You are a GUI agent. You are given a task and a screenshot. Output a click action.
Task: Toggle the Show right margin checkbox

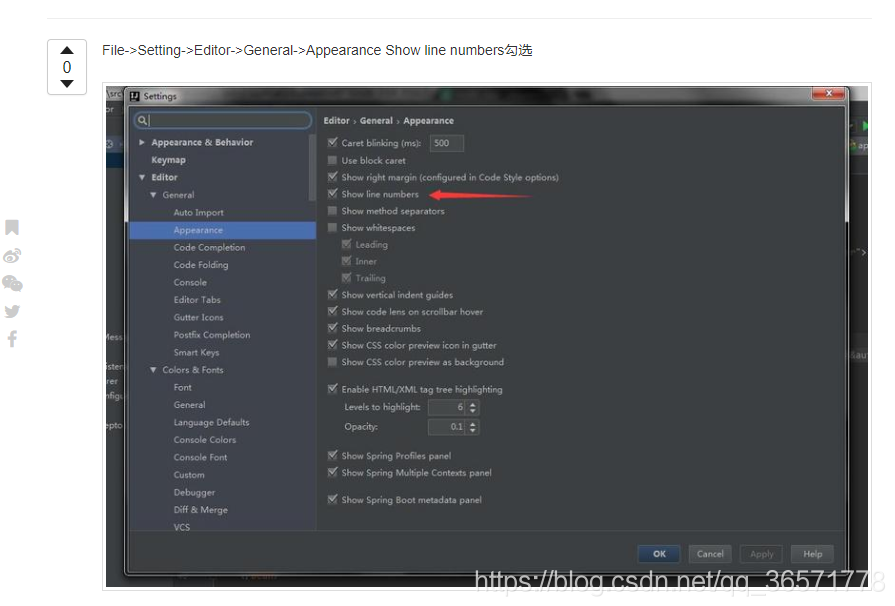pos(333,177)
